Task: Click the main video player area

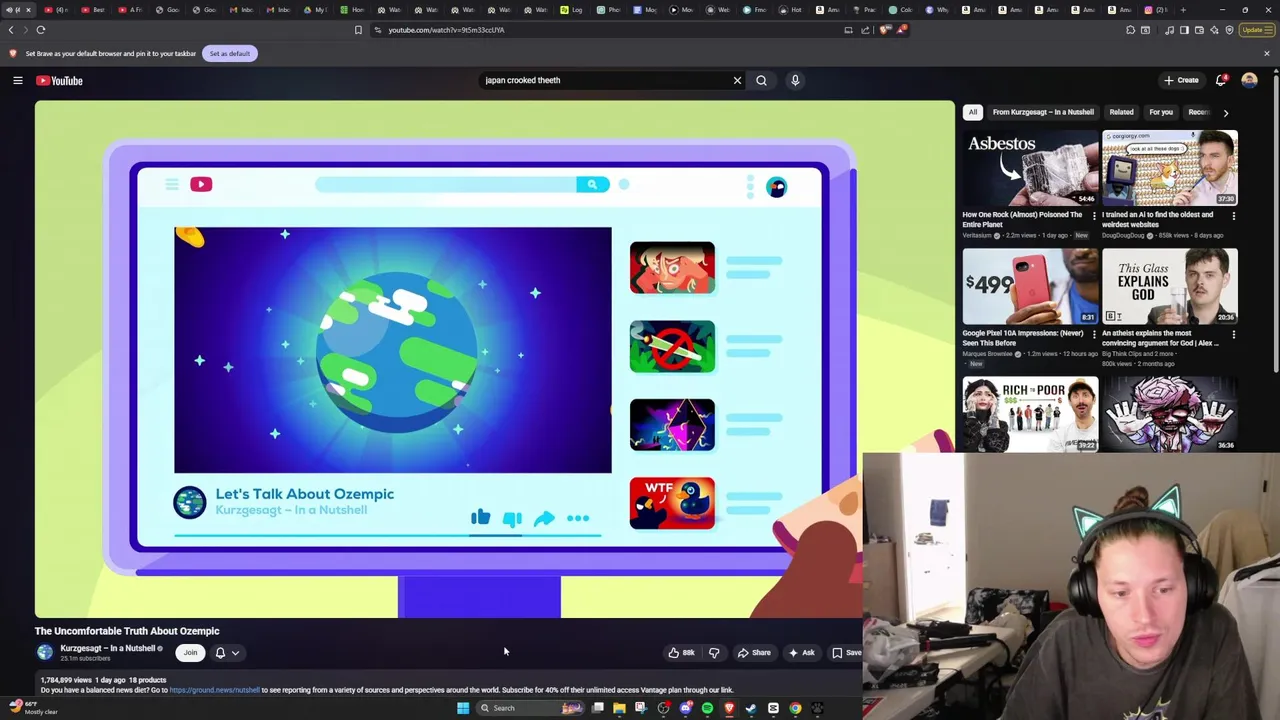Action: 495,359
